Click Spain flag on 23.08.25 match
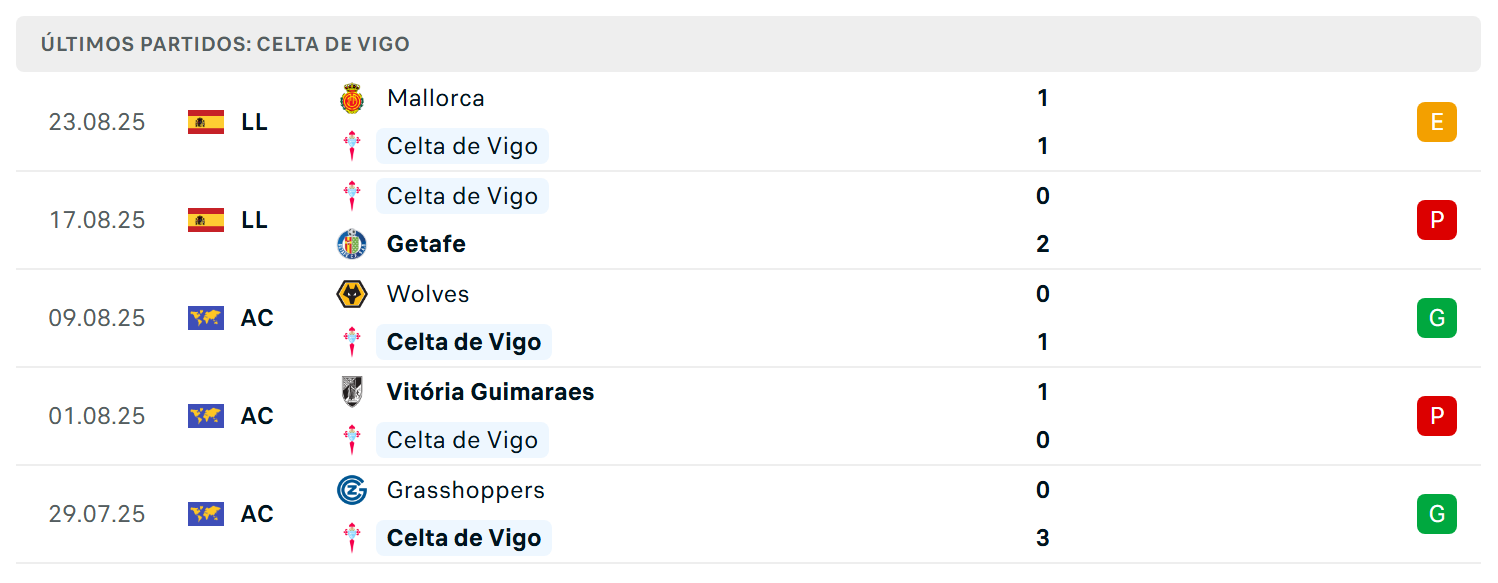Viewport: 1498px width, 583px height. pos(206,122)
